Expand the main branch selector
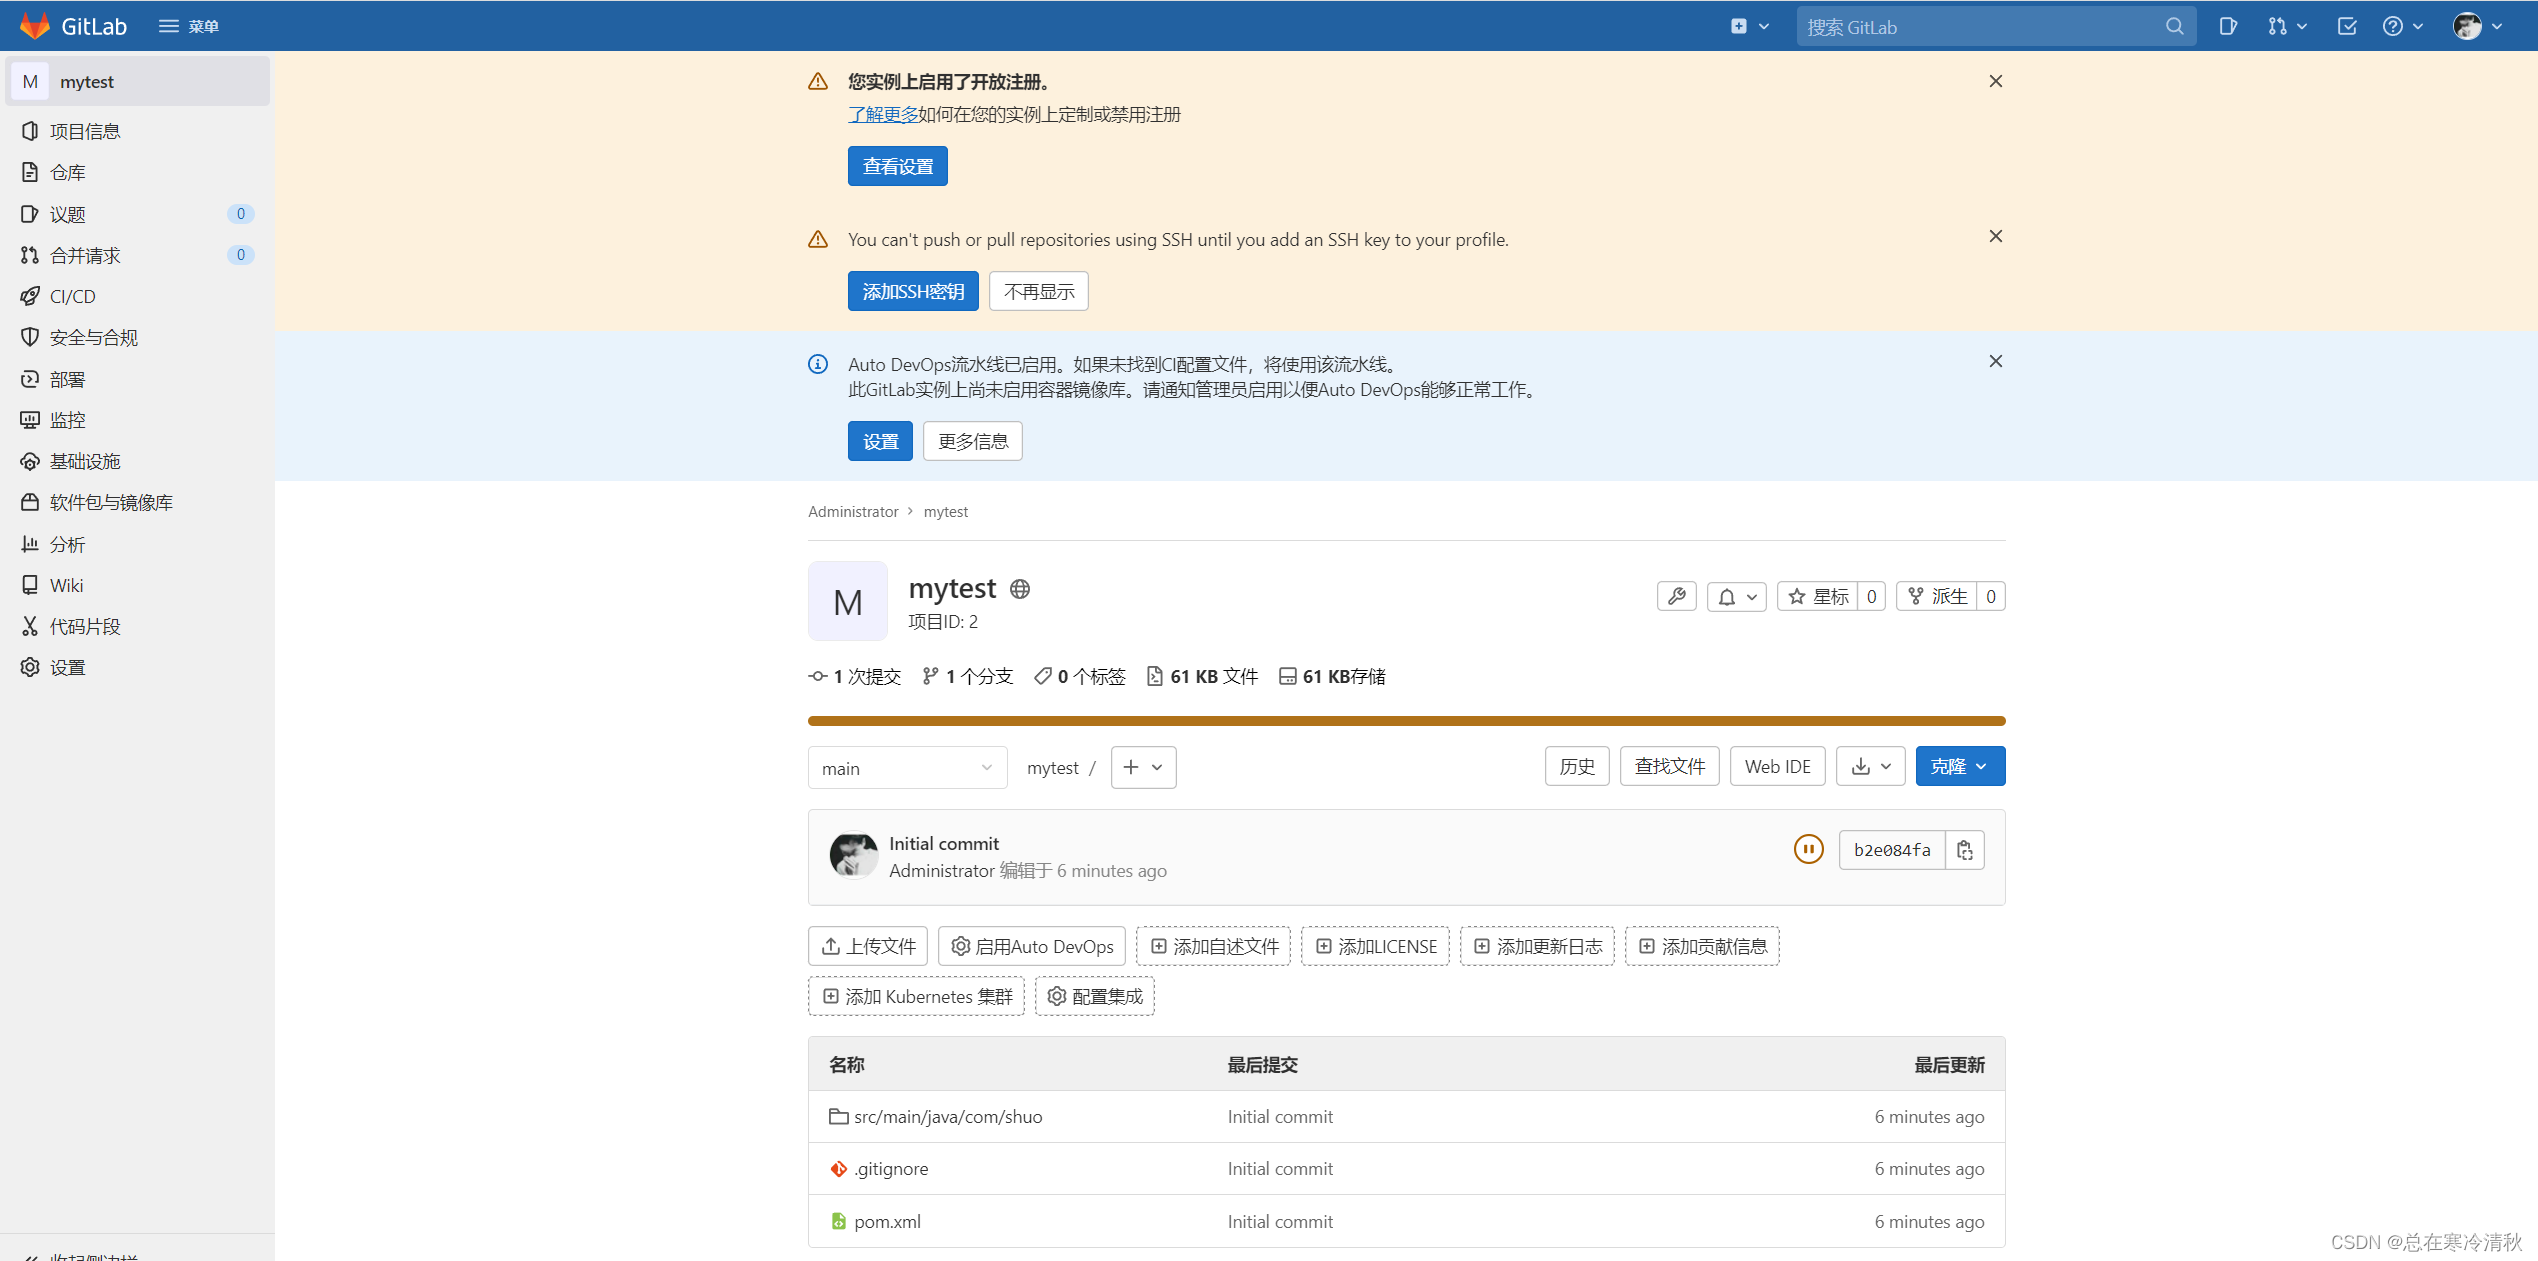The height and width of the screenshot is (1261, 2538). [907, 767]
